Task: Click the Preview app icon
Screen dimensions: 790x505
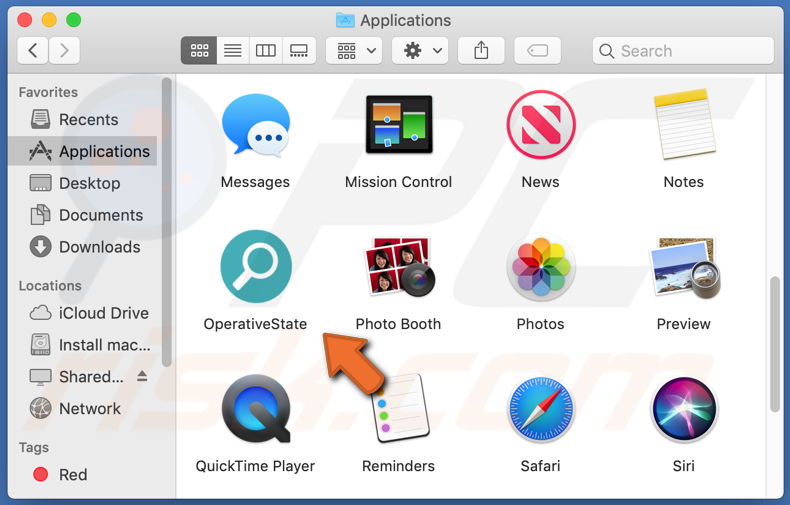Action: (684, 267)
